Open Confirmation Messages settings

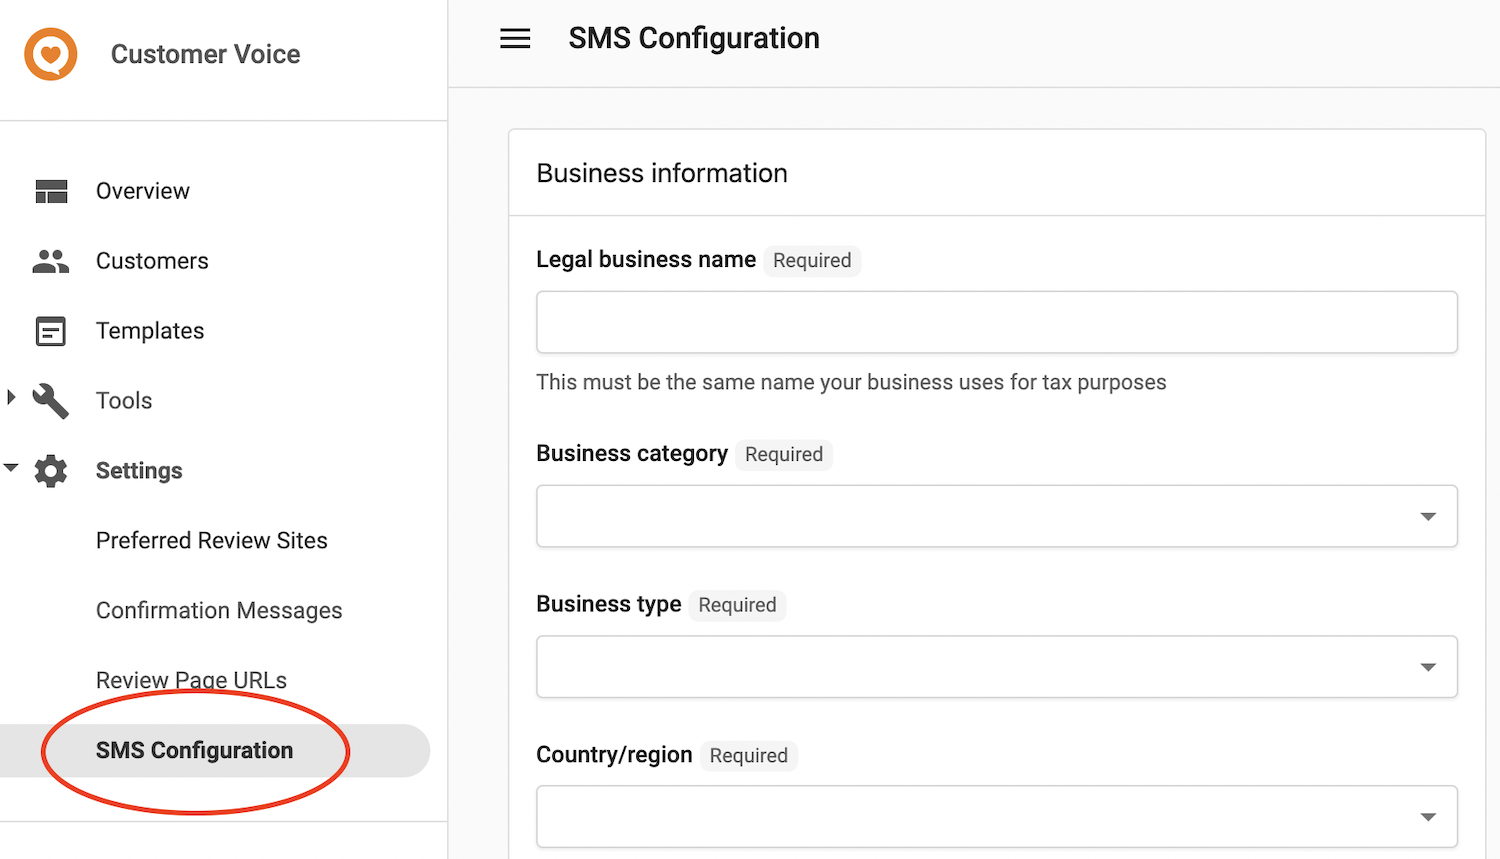219,611
